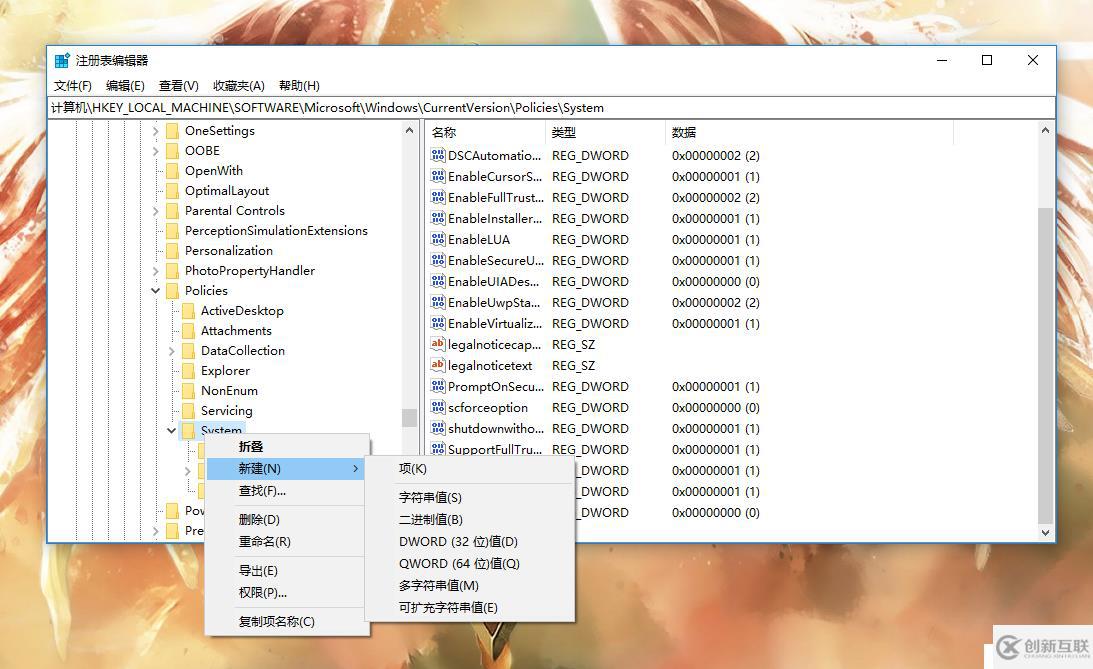Click the EnableSecureU... value icon

click(438, 260)
